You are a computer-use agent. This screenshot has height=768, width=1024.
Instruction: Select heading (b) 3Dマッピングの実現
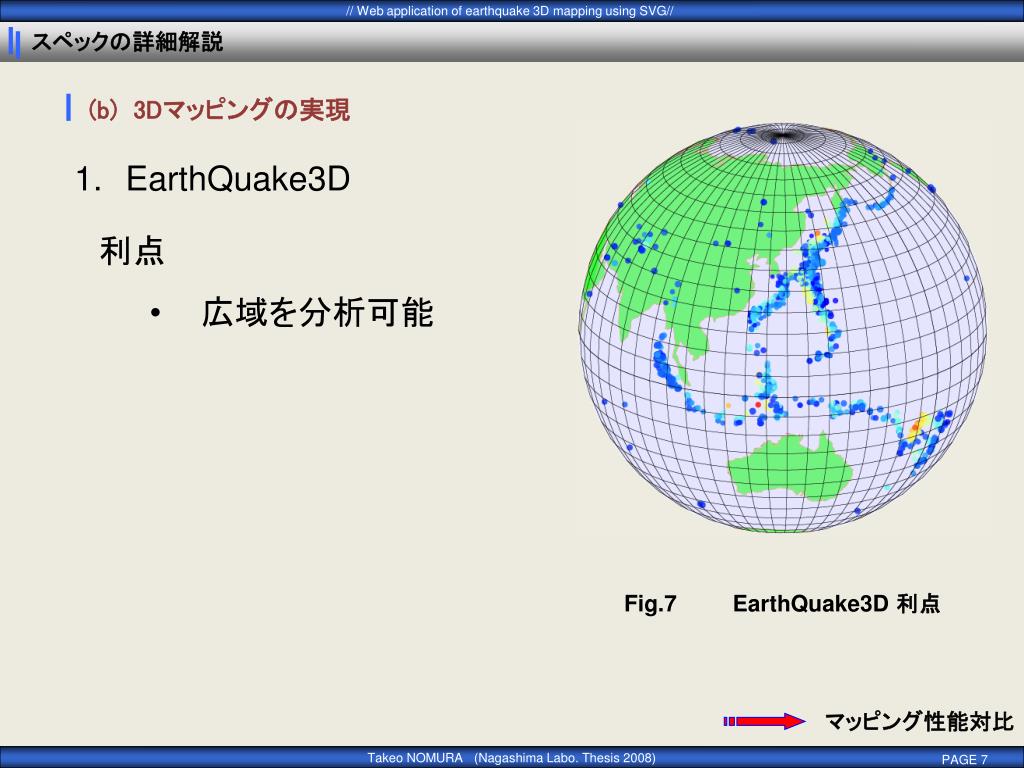219,110
